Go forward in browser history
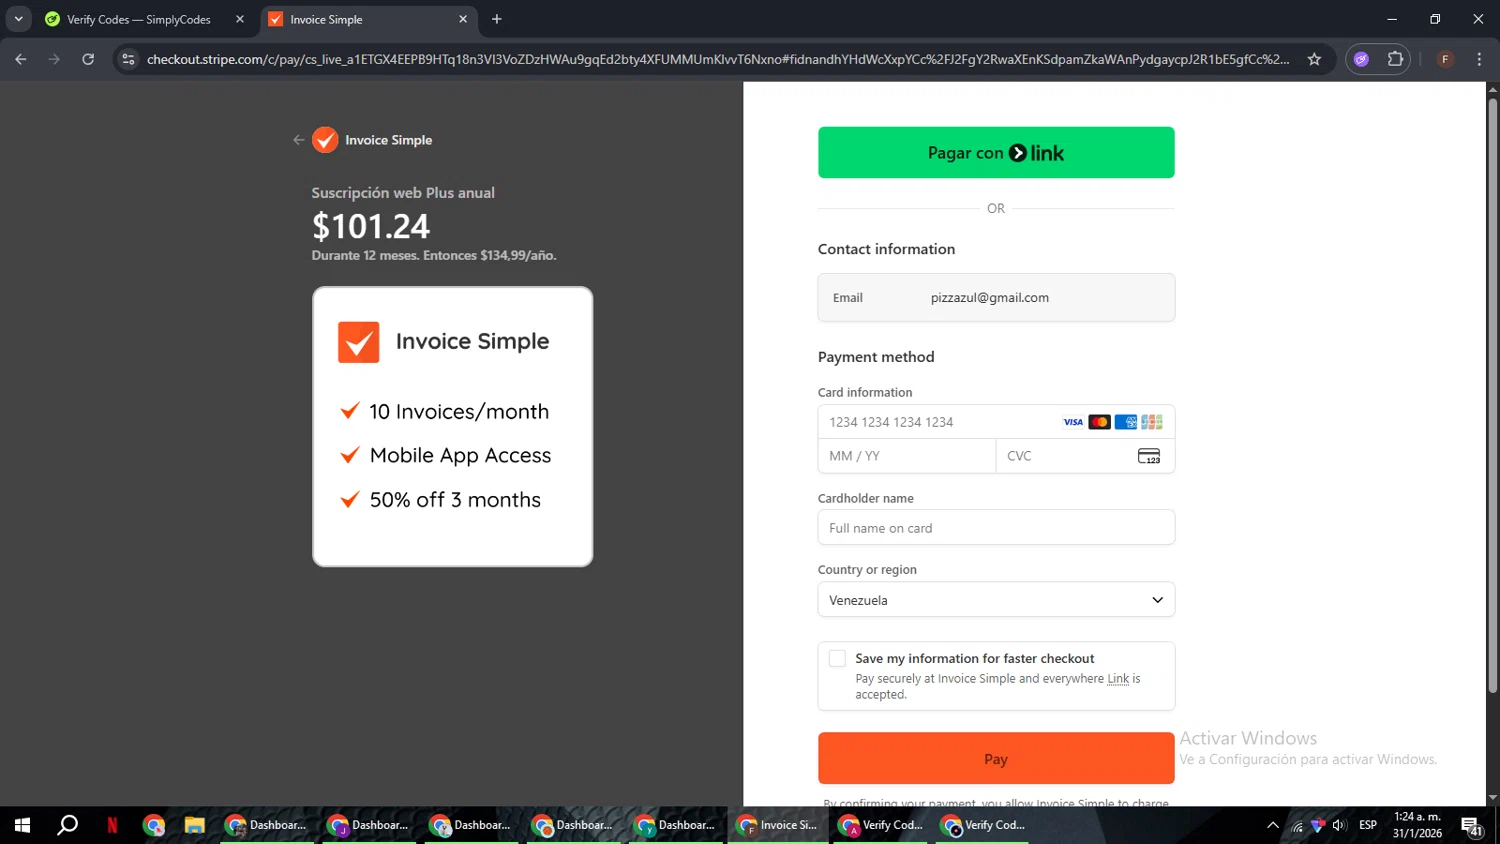 tap(54, 59)
